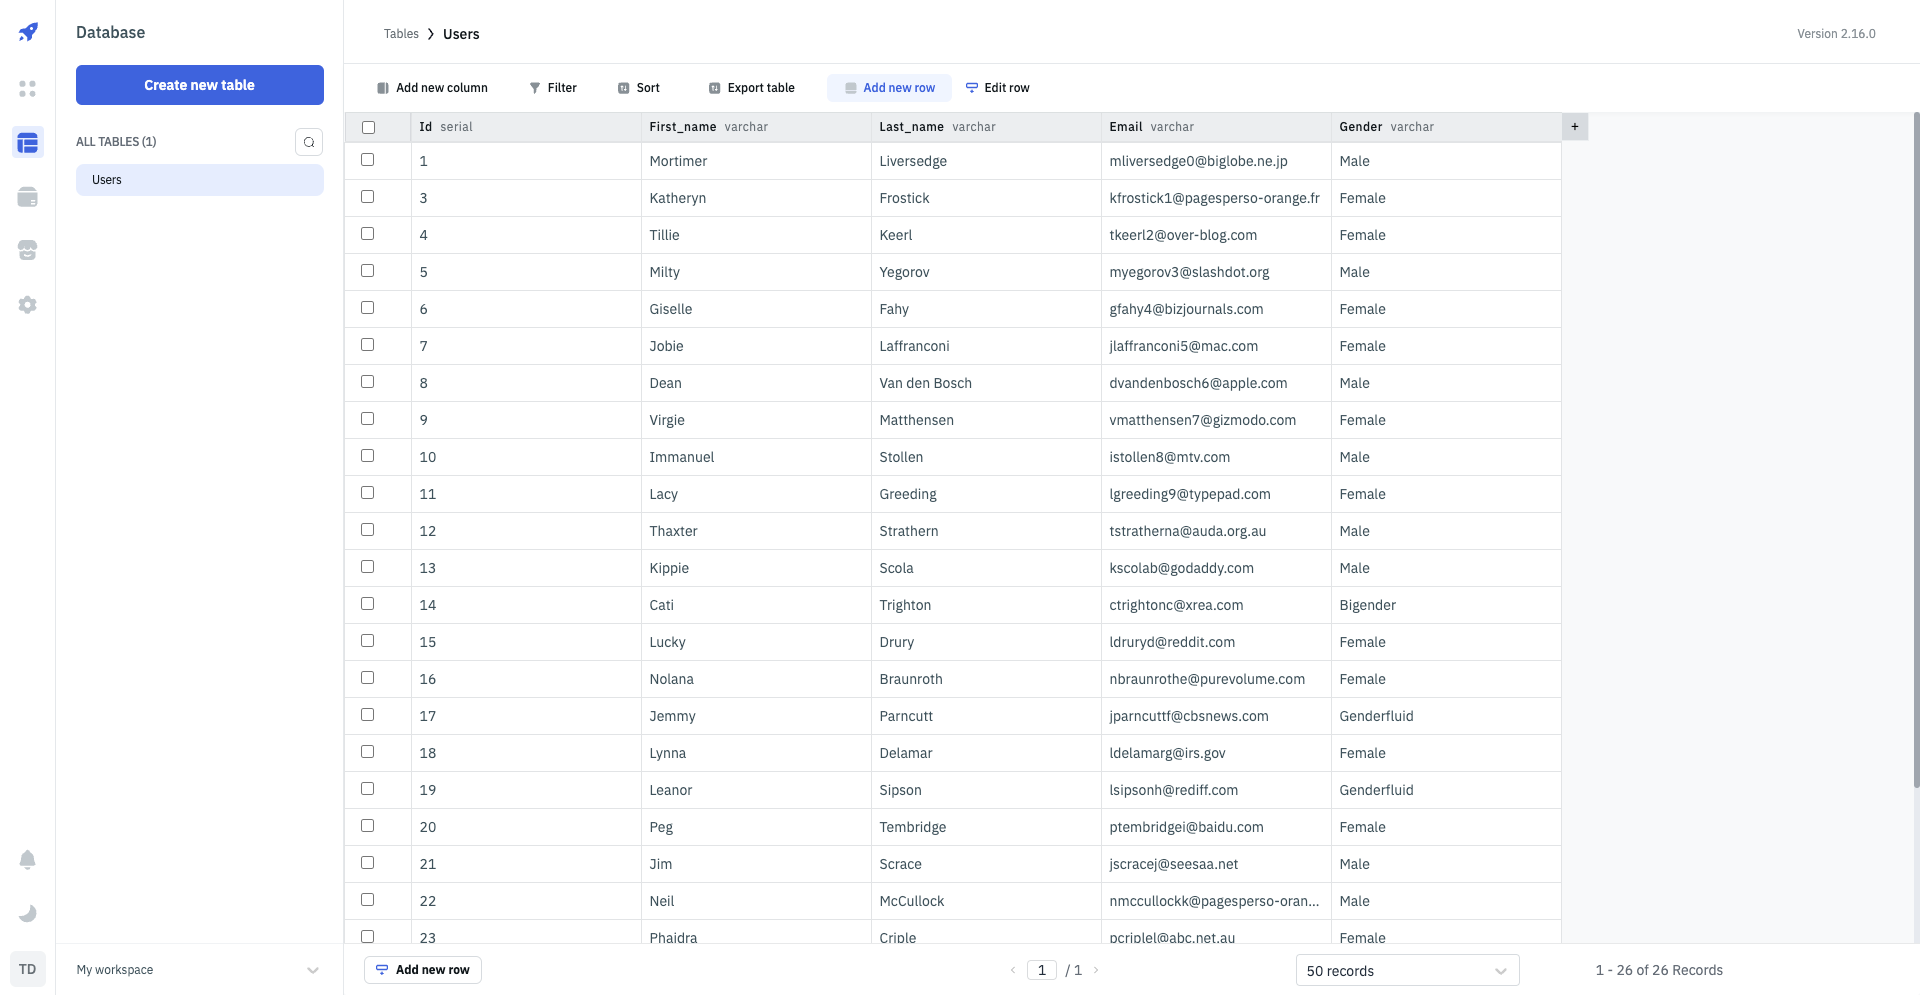Image resolution: width=1920 pixels, height=995 pixels.
Task: Go to Tables breadcrumb link
Action: pos(401,34)
